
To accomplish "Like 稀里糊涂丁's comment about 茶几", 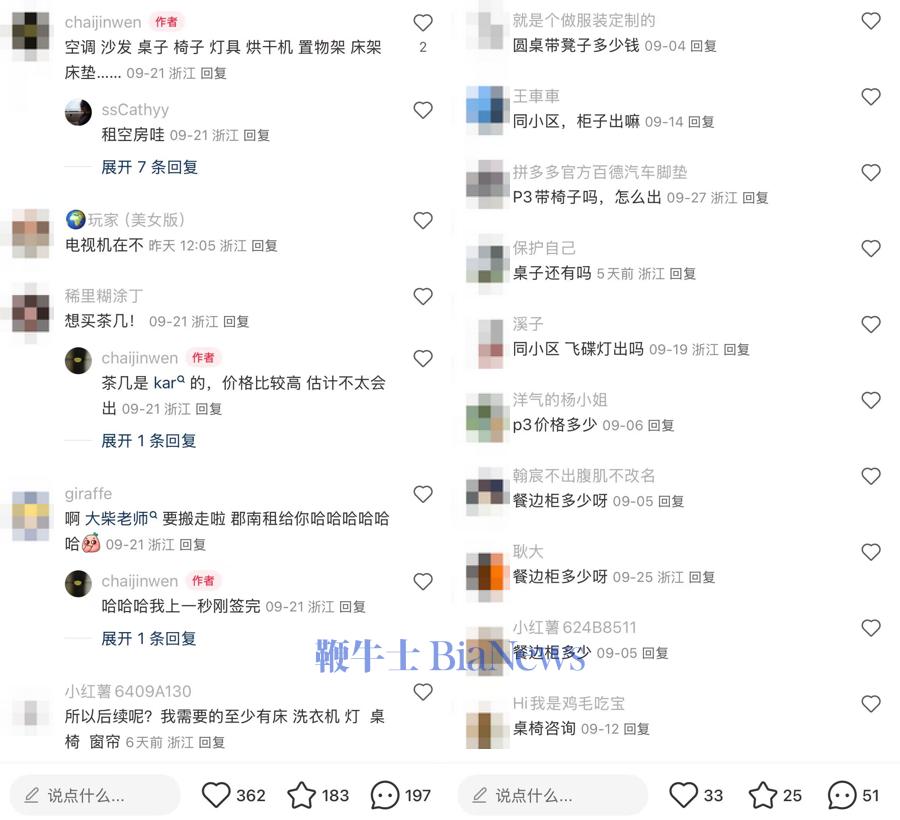I will 423,296.
